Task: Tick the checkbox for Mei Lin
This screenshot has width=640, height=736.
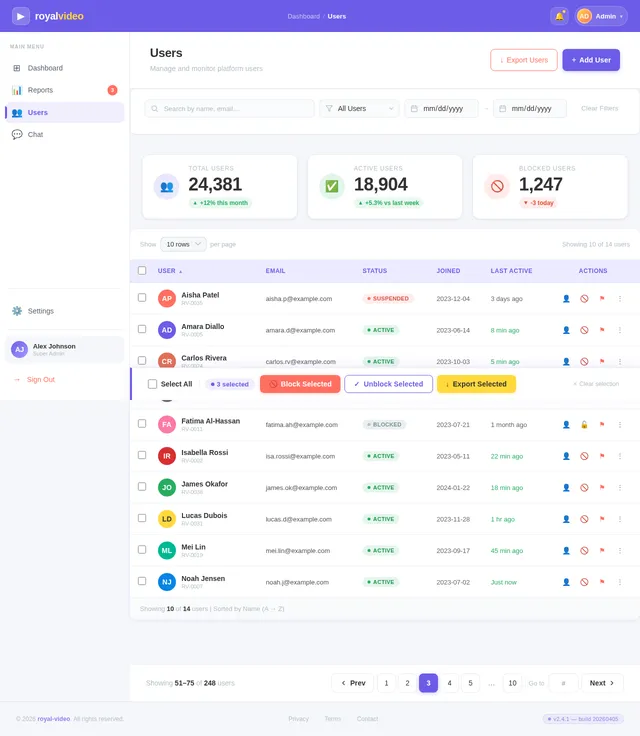Action: [x=142, y=550]
